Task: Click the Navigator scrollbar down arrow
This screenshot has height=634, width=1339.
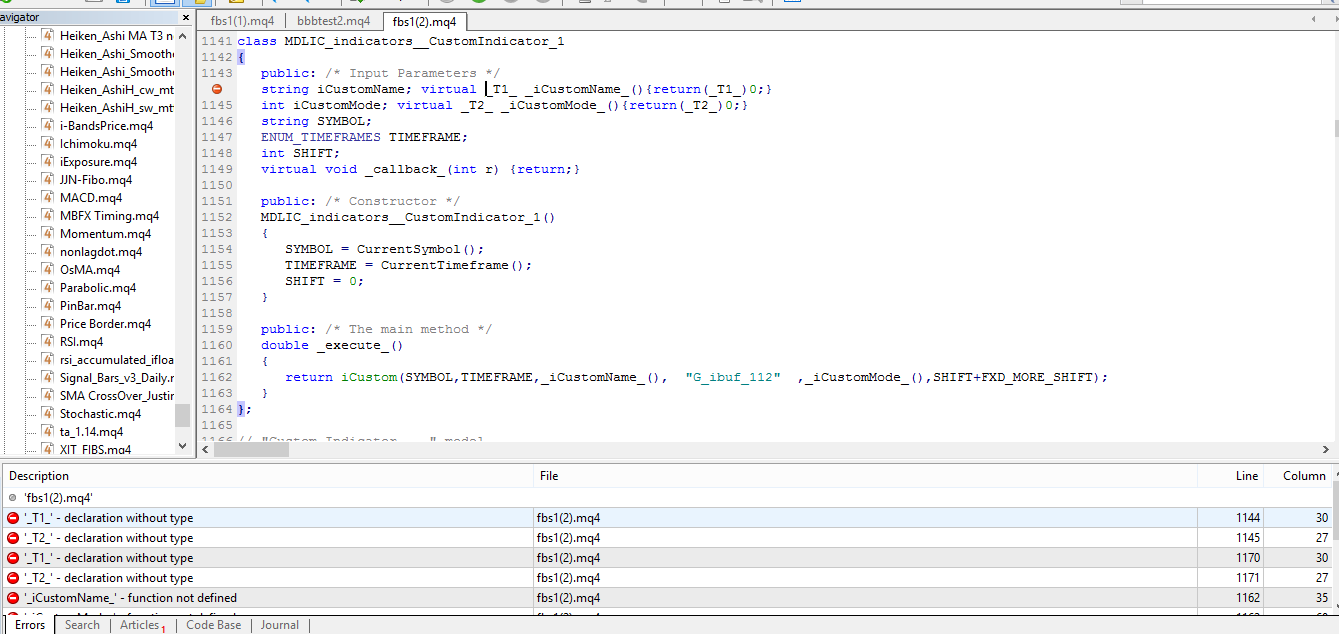Action: pyautogui.click(x=182, y=446)
